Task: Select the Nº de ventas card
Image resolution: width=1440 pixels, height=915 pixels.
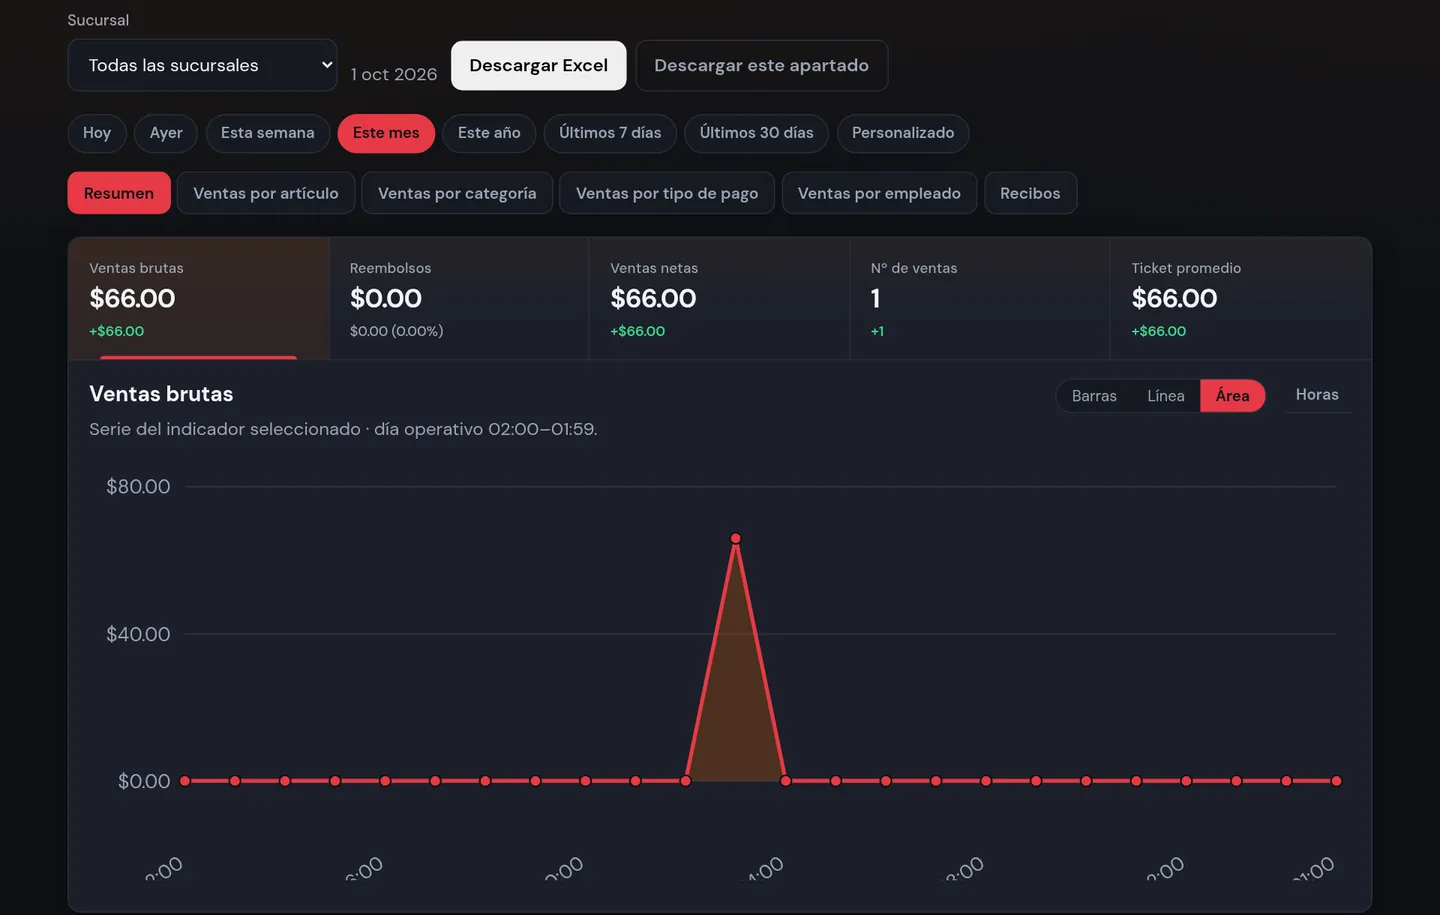Action: (x=980, y=298)
